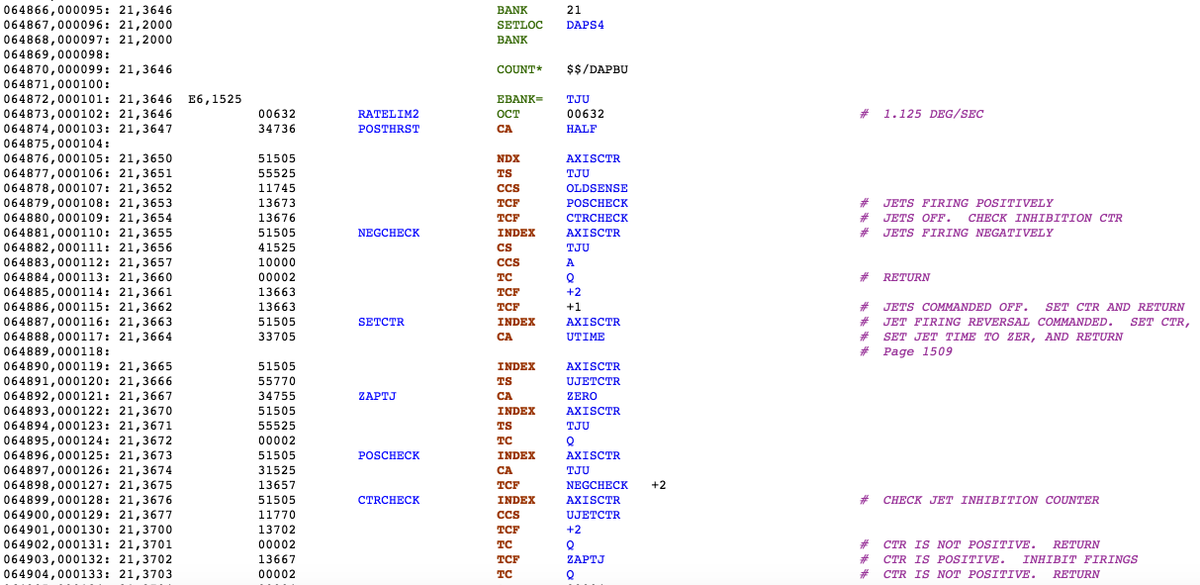Select the $$/DAPBU operand

597,70
